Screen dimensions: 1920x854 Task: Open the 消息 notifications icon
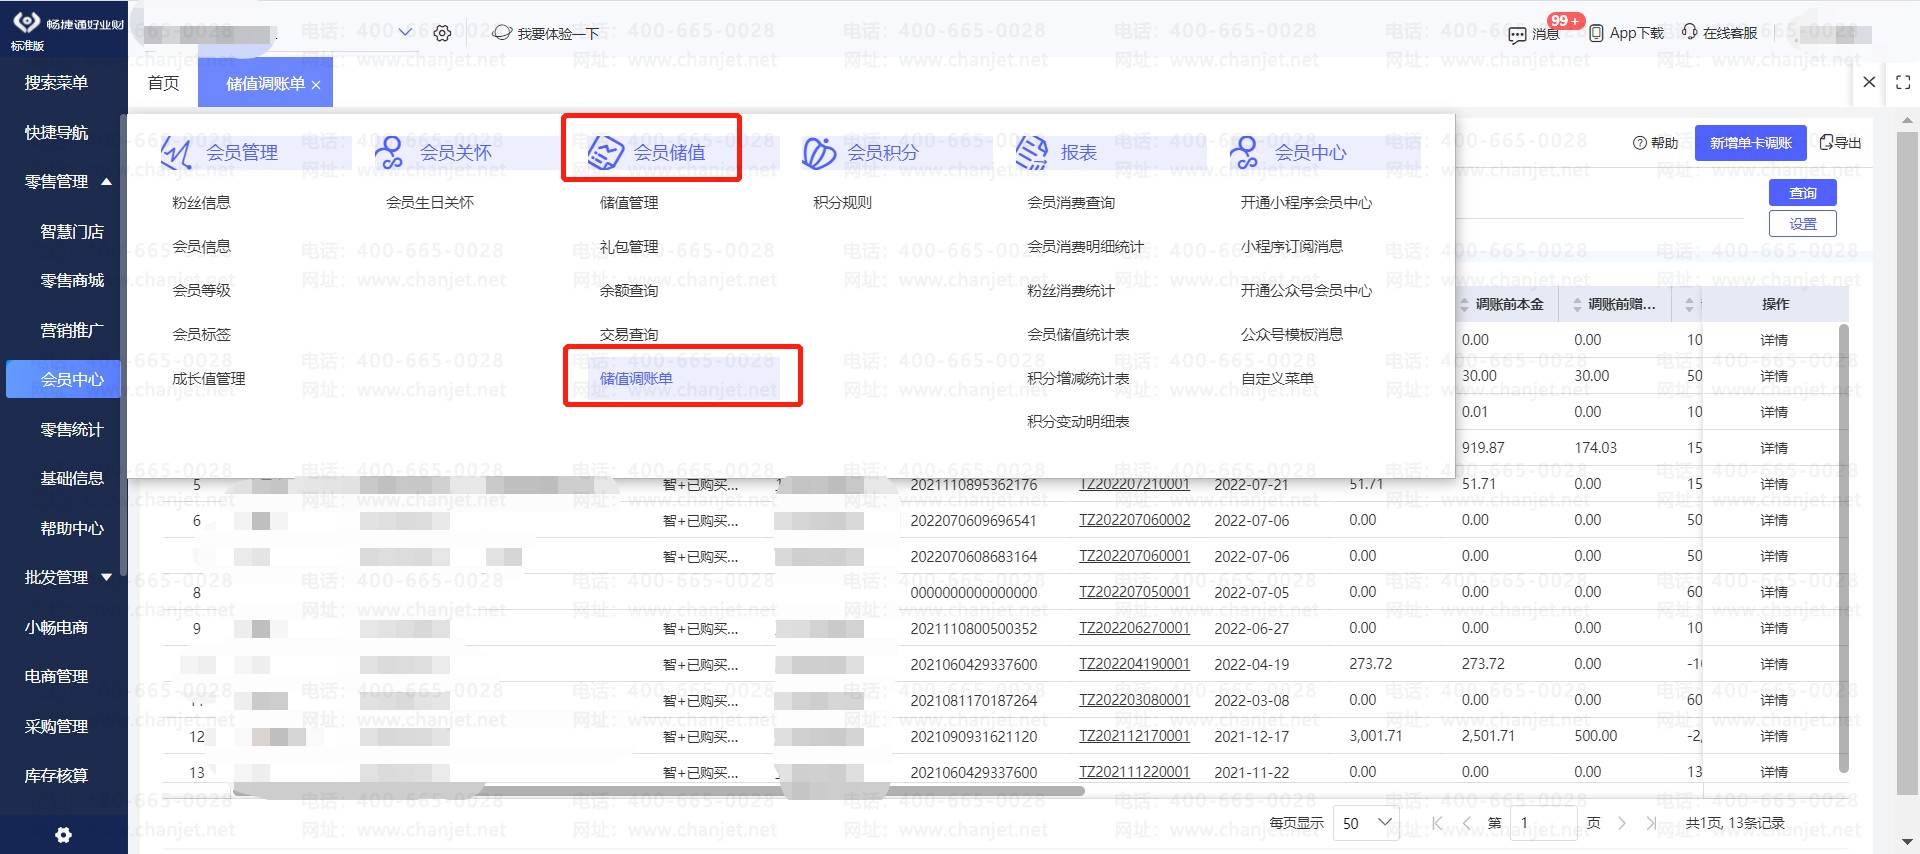1517,35
